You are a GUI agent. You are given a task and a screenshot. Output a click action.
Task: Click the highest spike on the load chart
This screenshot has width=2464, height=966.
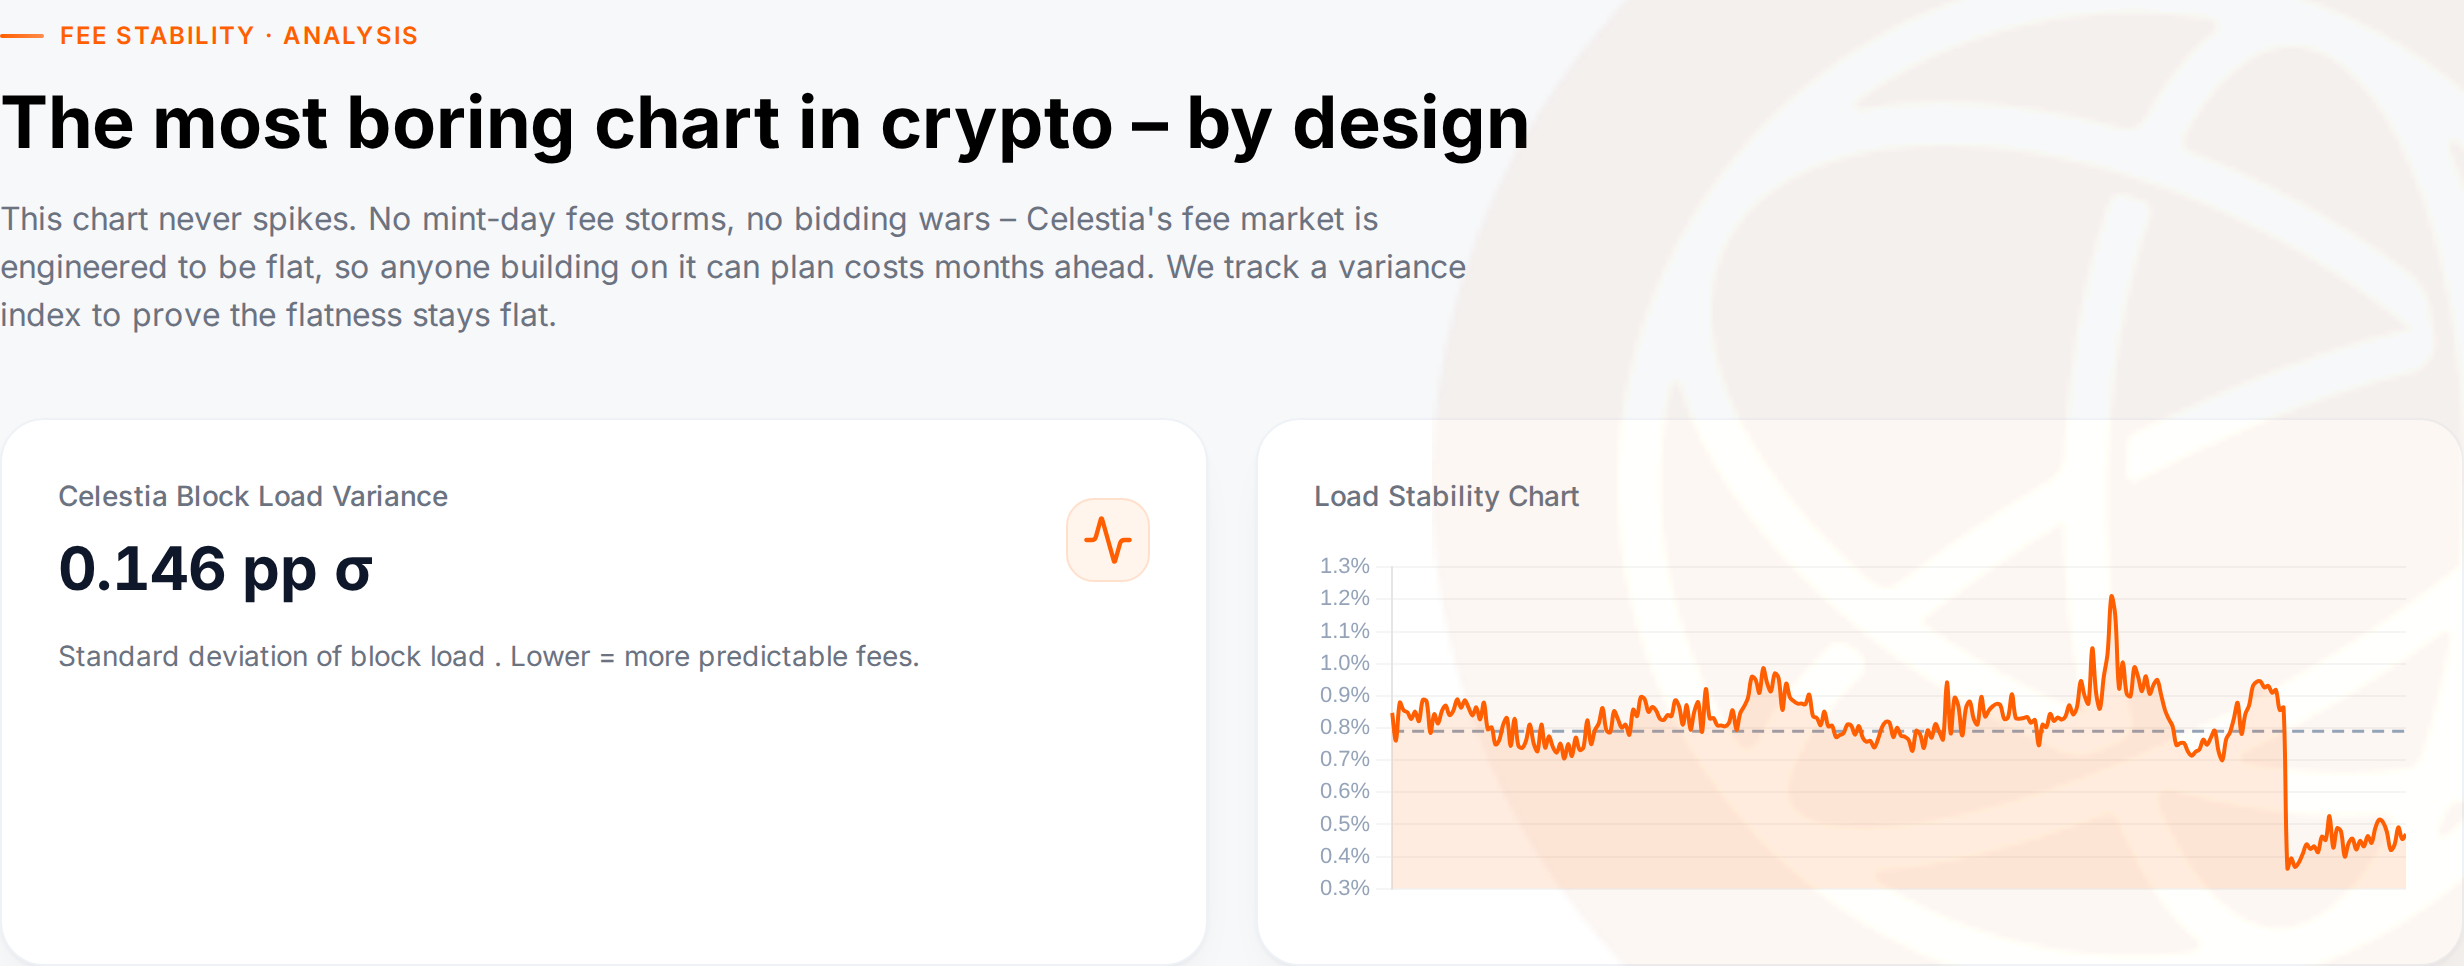(2112, 600)
